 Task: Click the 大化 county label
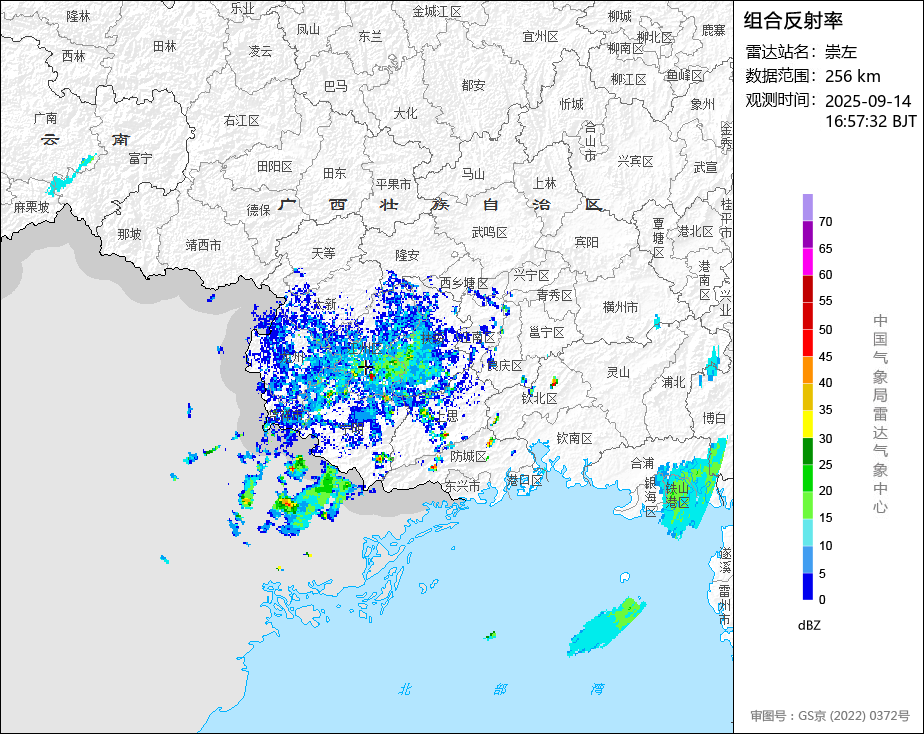(405, 113)
